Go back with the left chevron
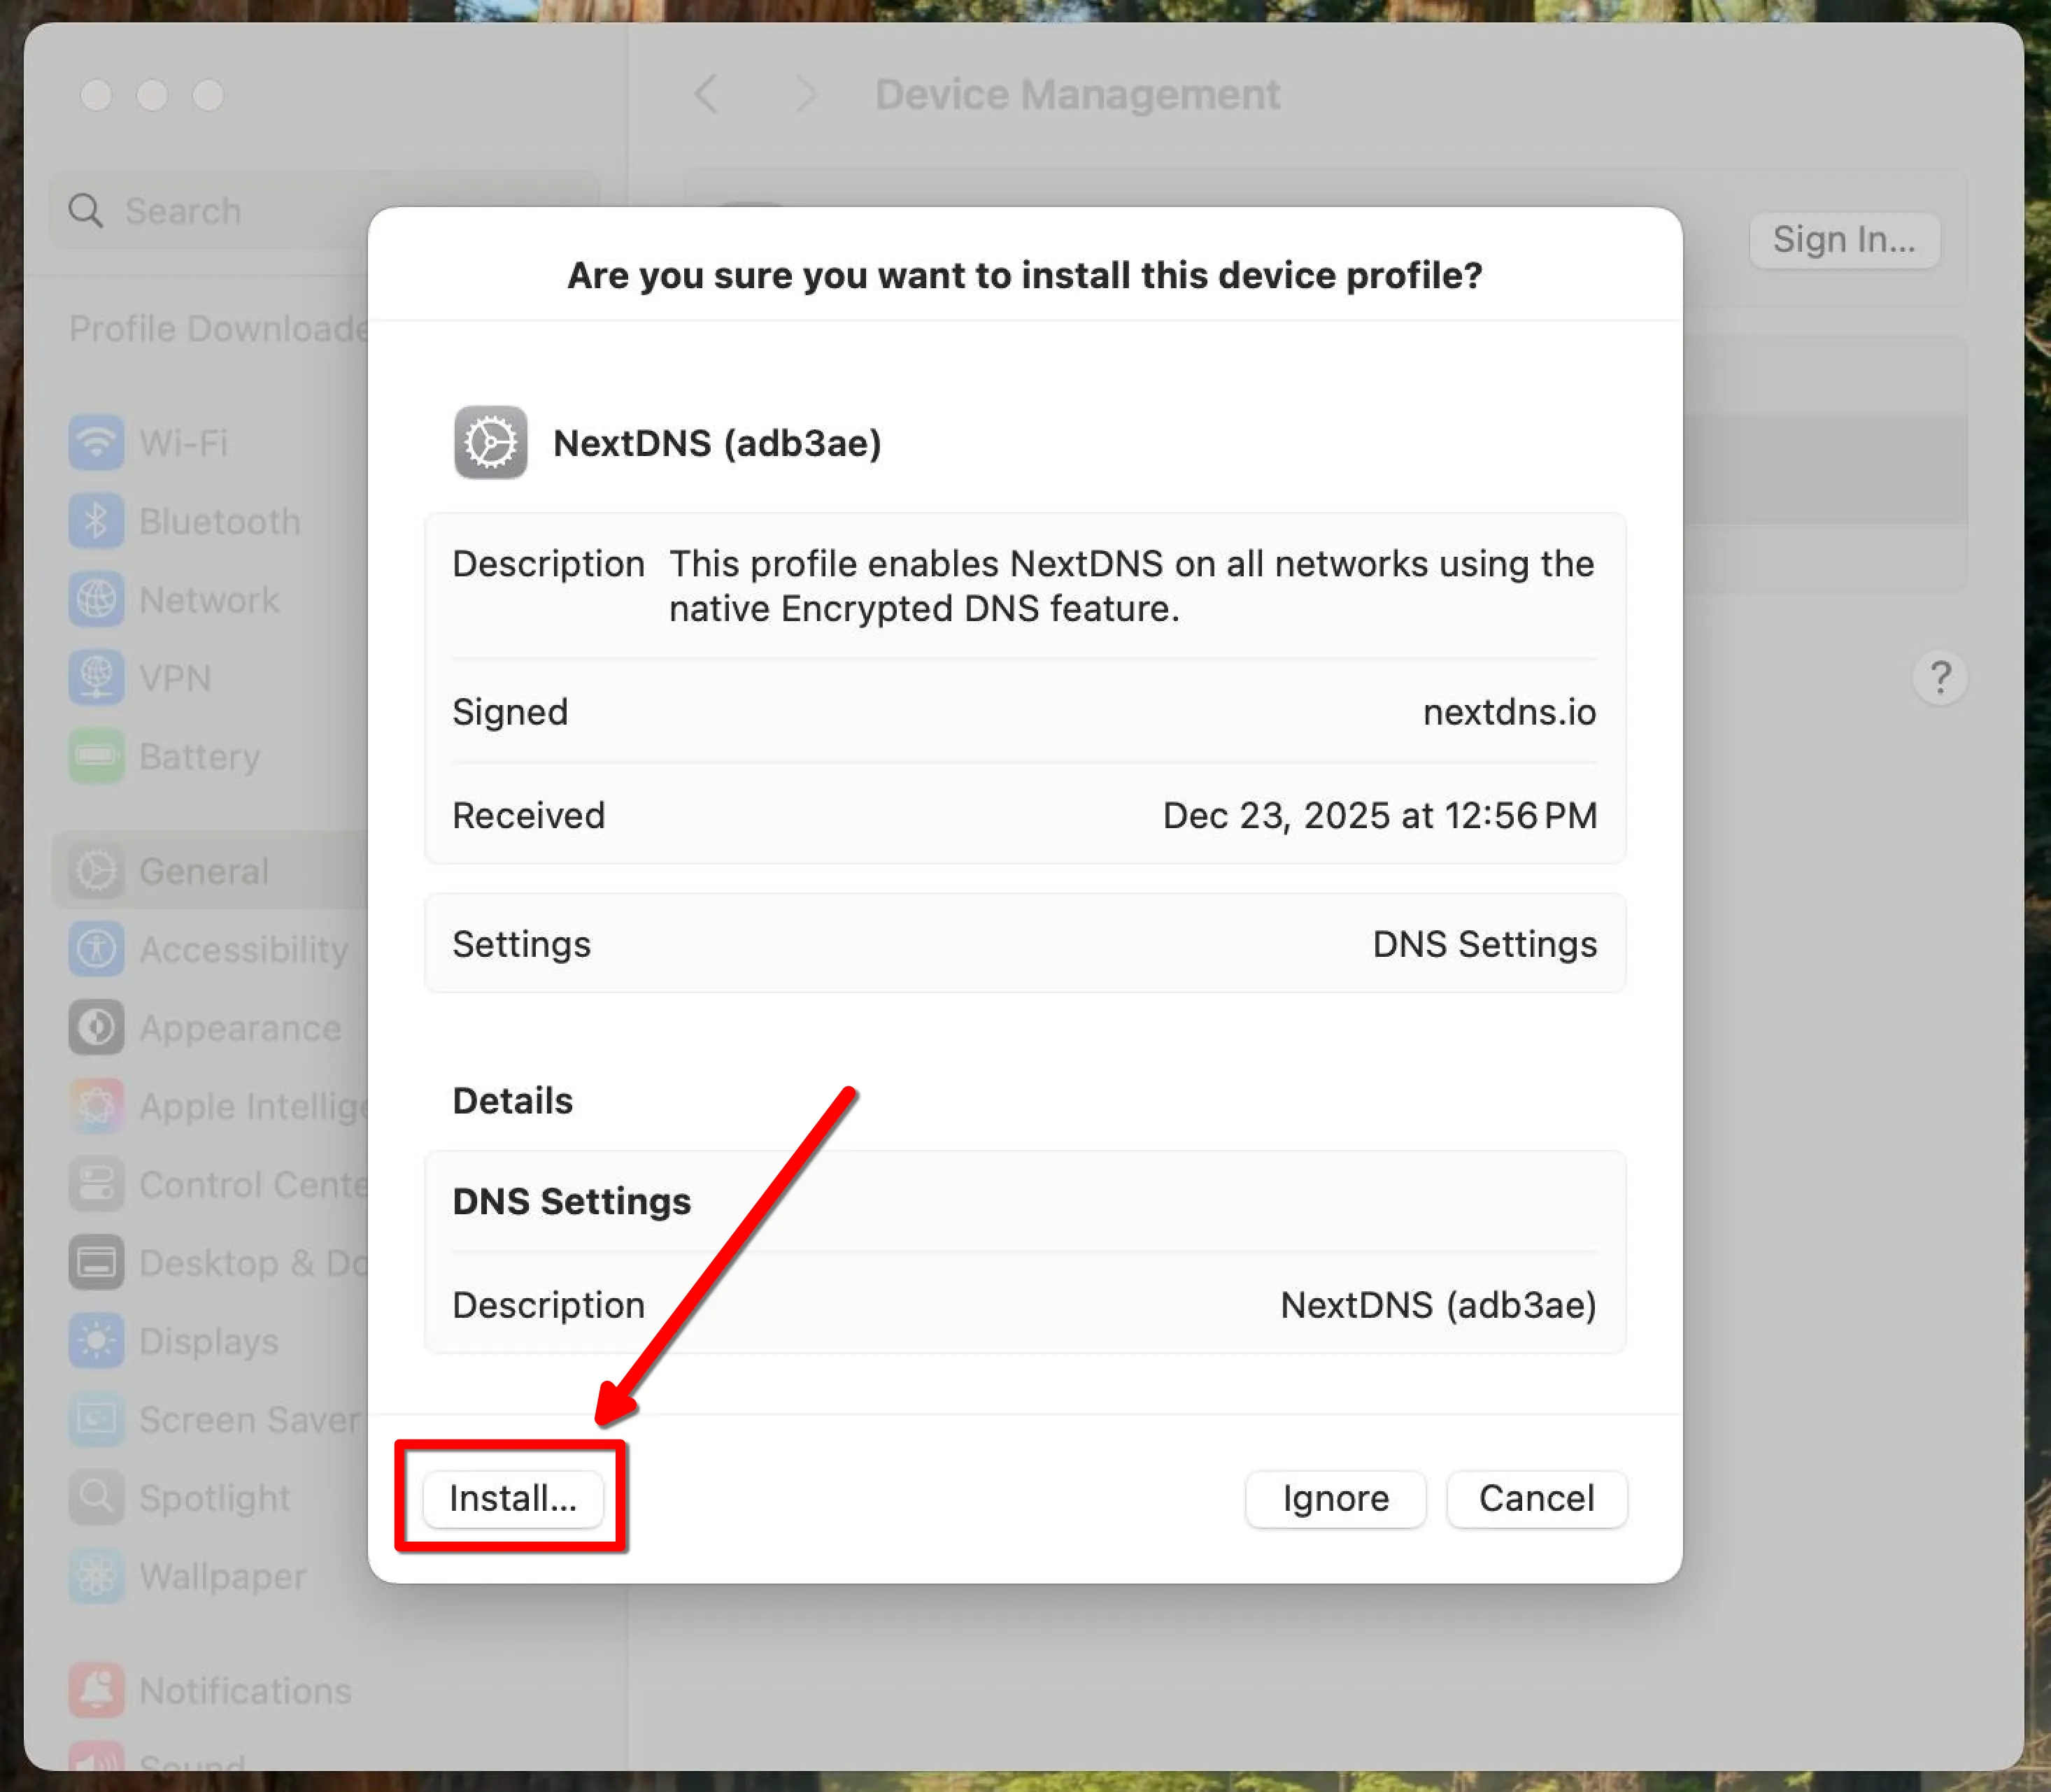This screenshot has width=2051, height=1792. coord(706,95)
